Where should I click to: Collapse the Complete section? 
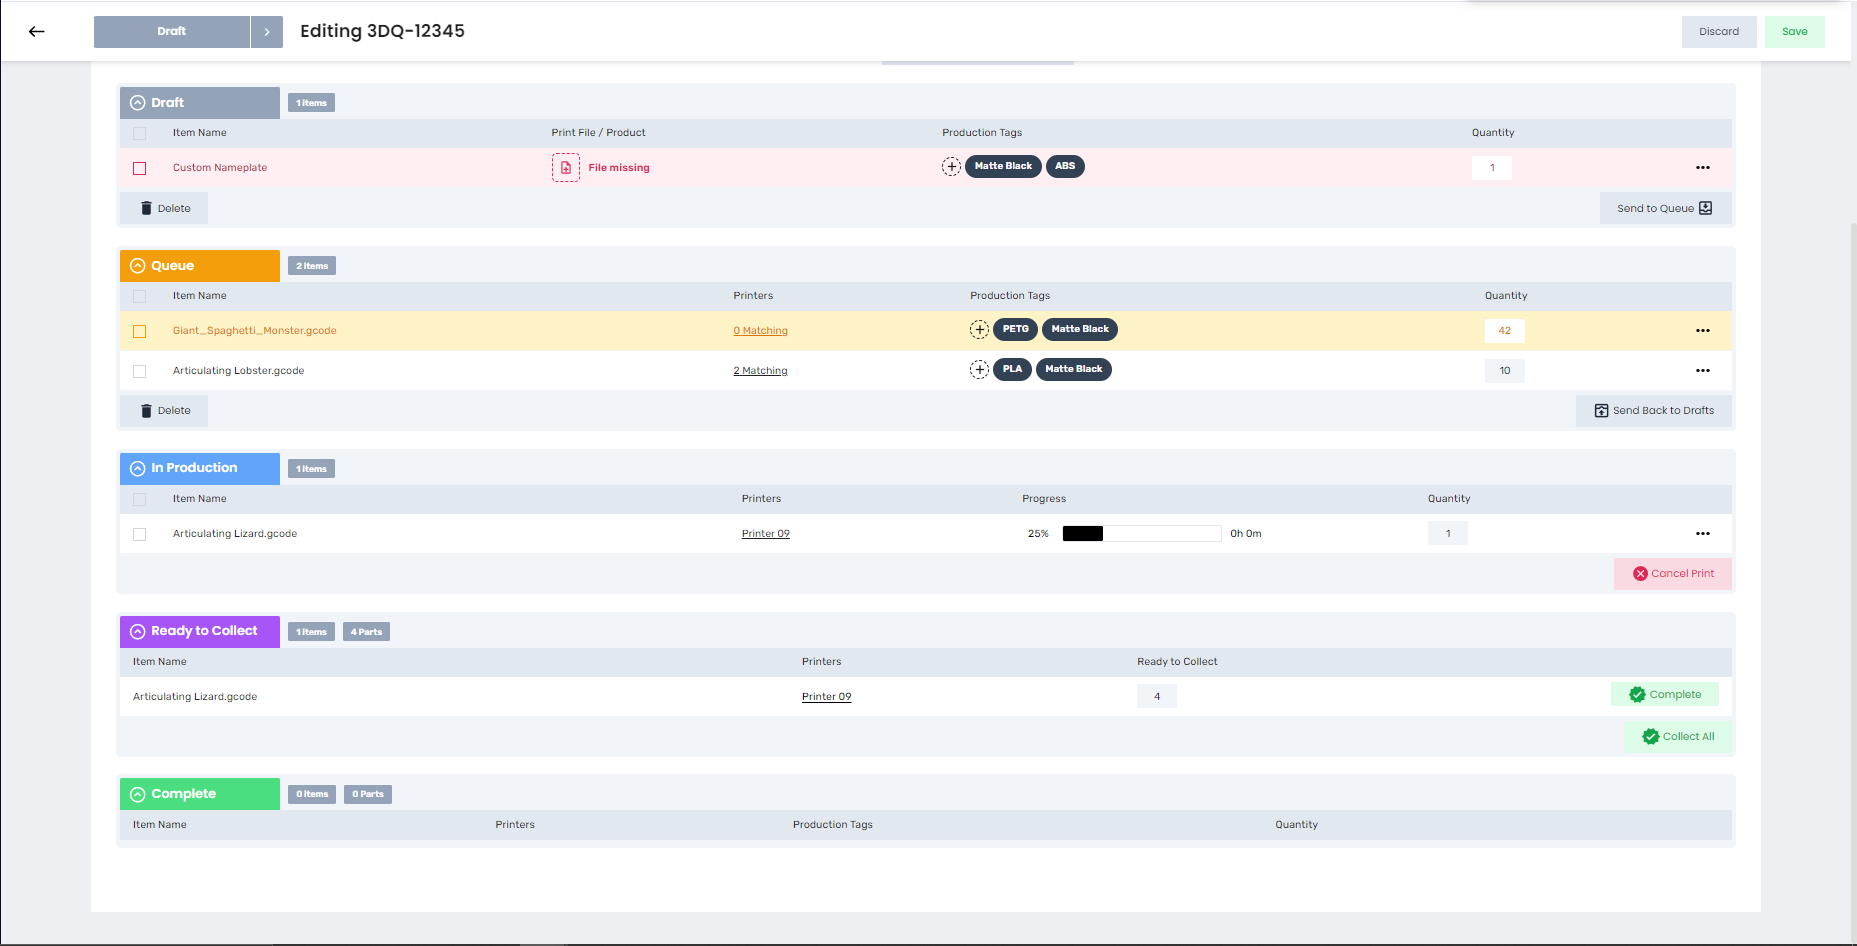[x=137, y=793]
